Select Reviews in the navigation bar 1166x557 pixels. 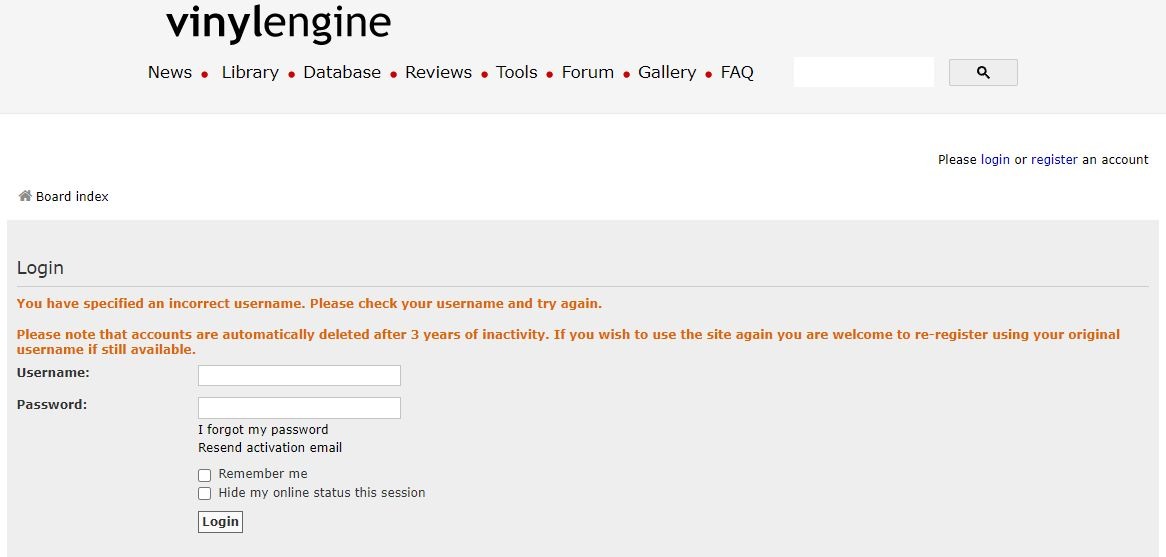pos(439,72)
